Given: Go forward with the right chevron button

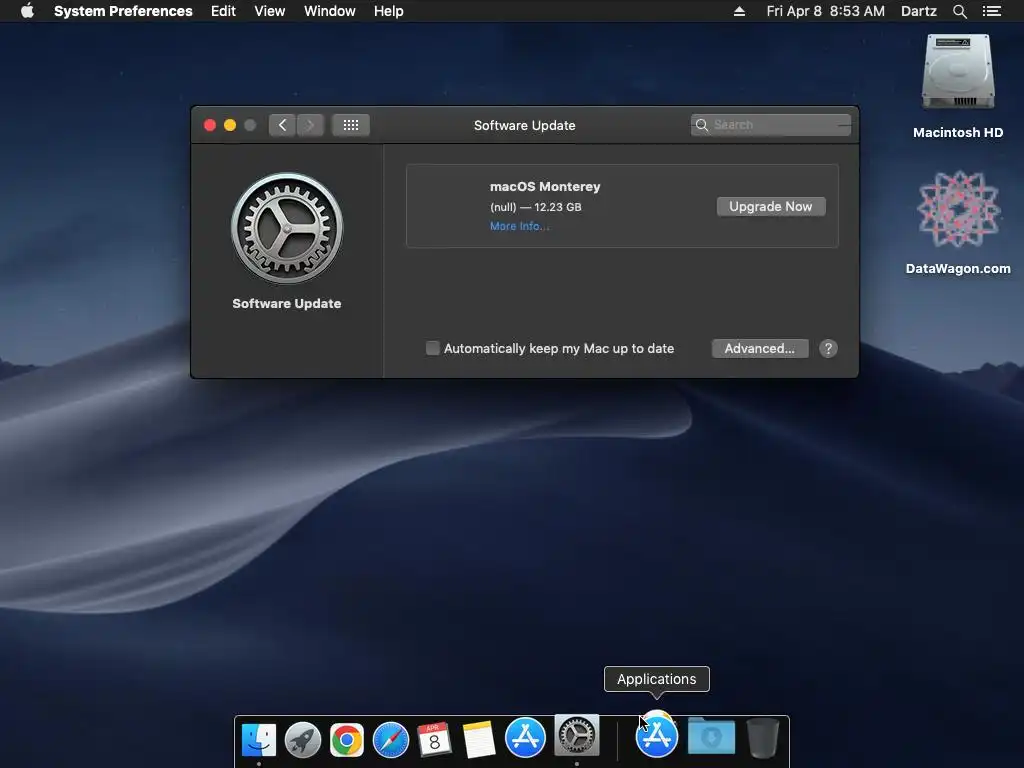Looking at the screenshot, I should pyautogui.click(x=310, y=125).
